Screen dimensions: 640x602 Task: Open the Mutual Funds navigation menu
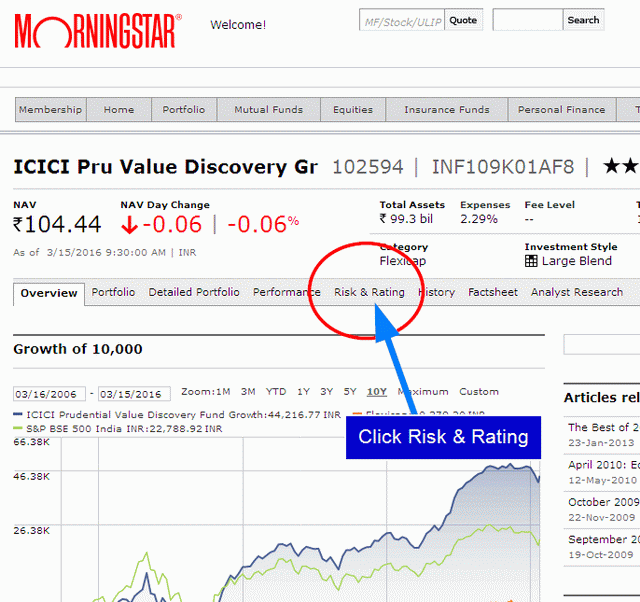[x=269, y=110]
